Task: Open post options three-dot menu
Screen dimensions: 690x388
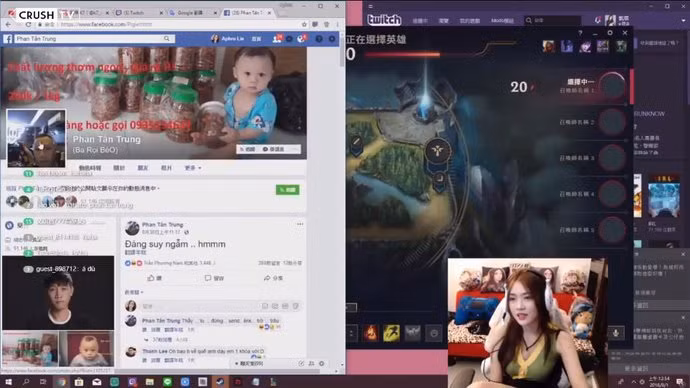Action: tap(300, 224)
